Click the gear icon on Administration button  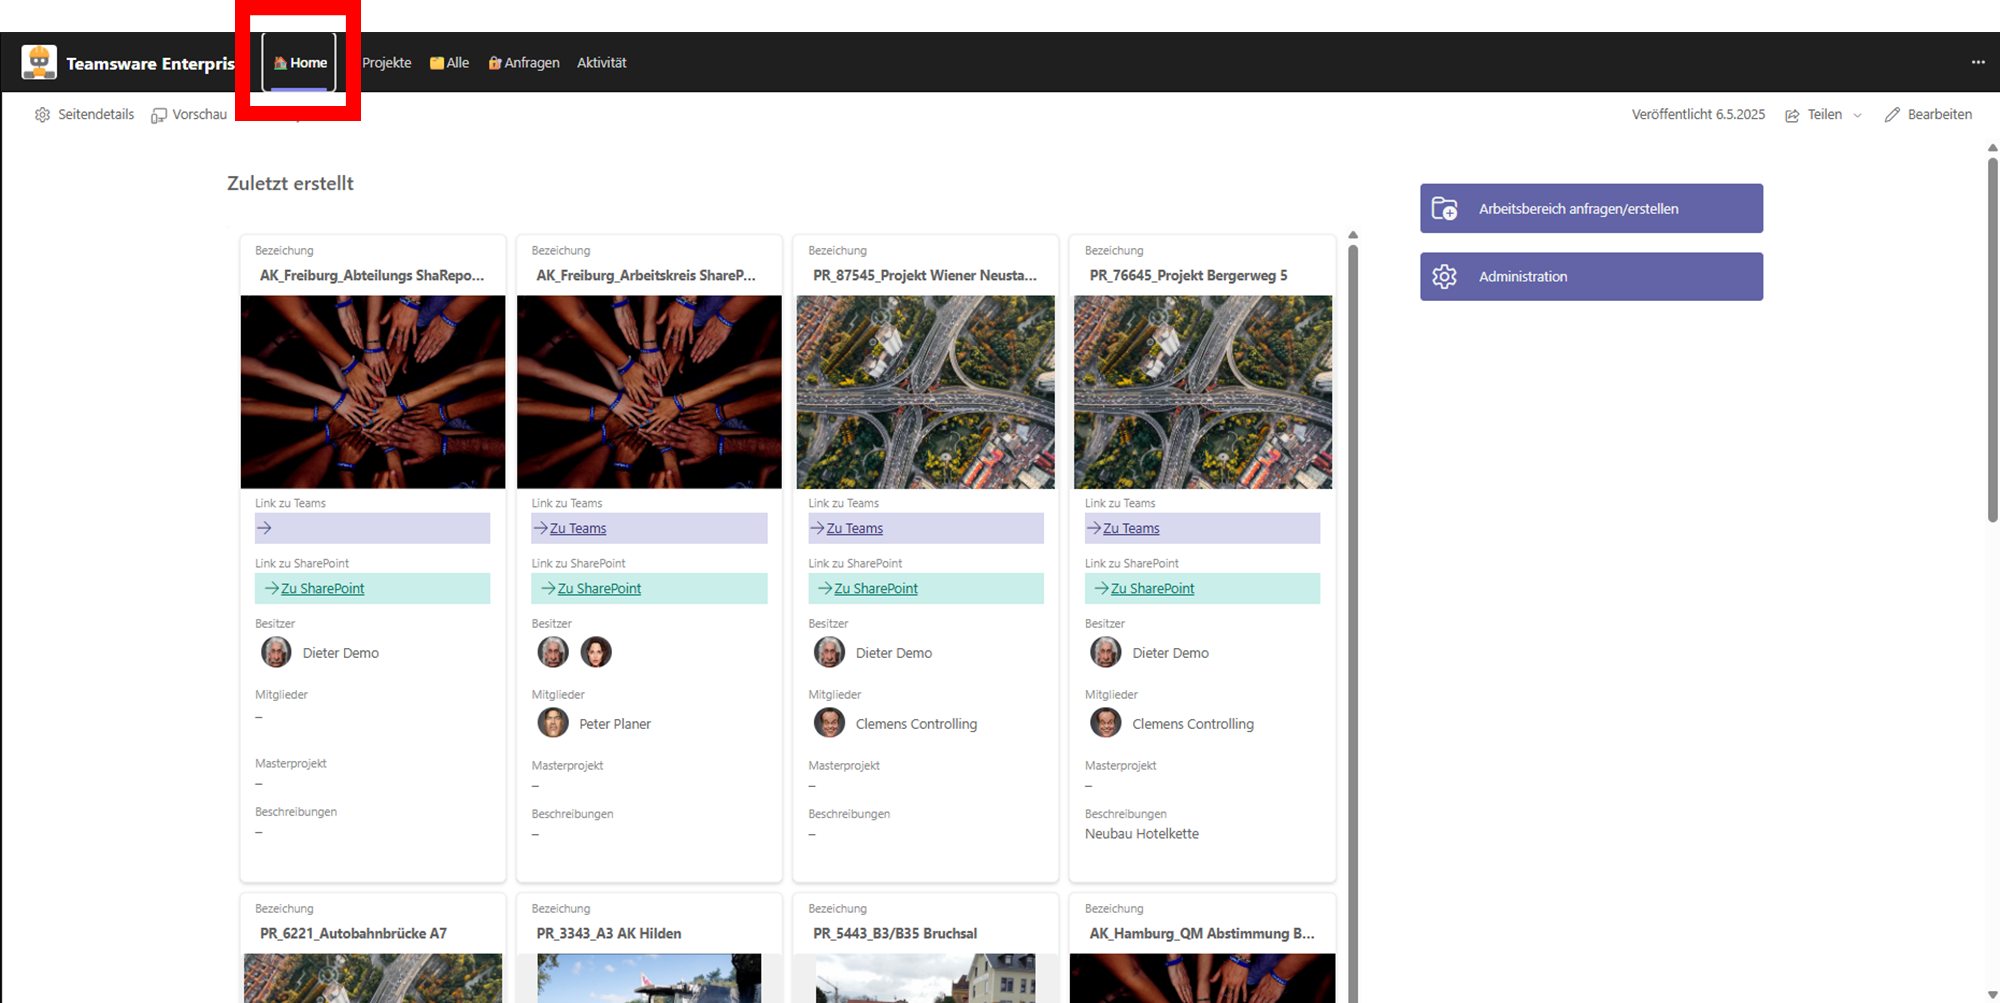[x=1444, y=277]
